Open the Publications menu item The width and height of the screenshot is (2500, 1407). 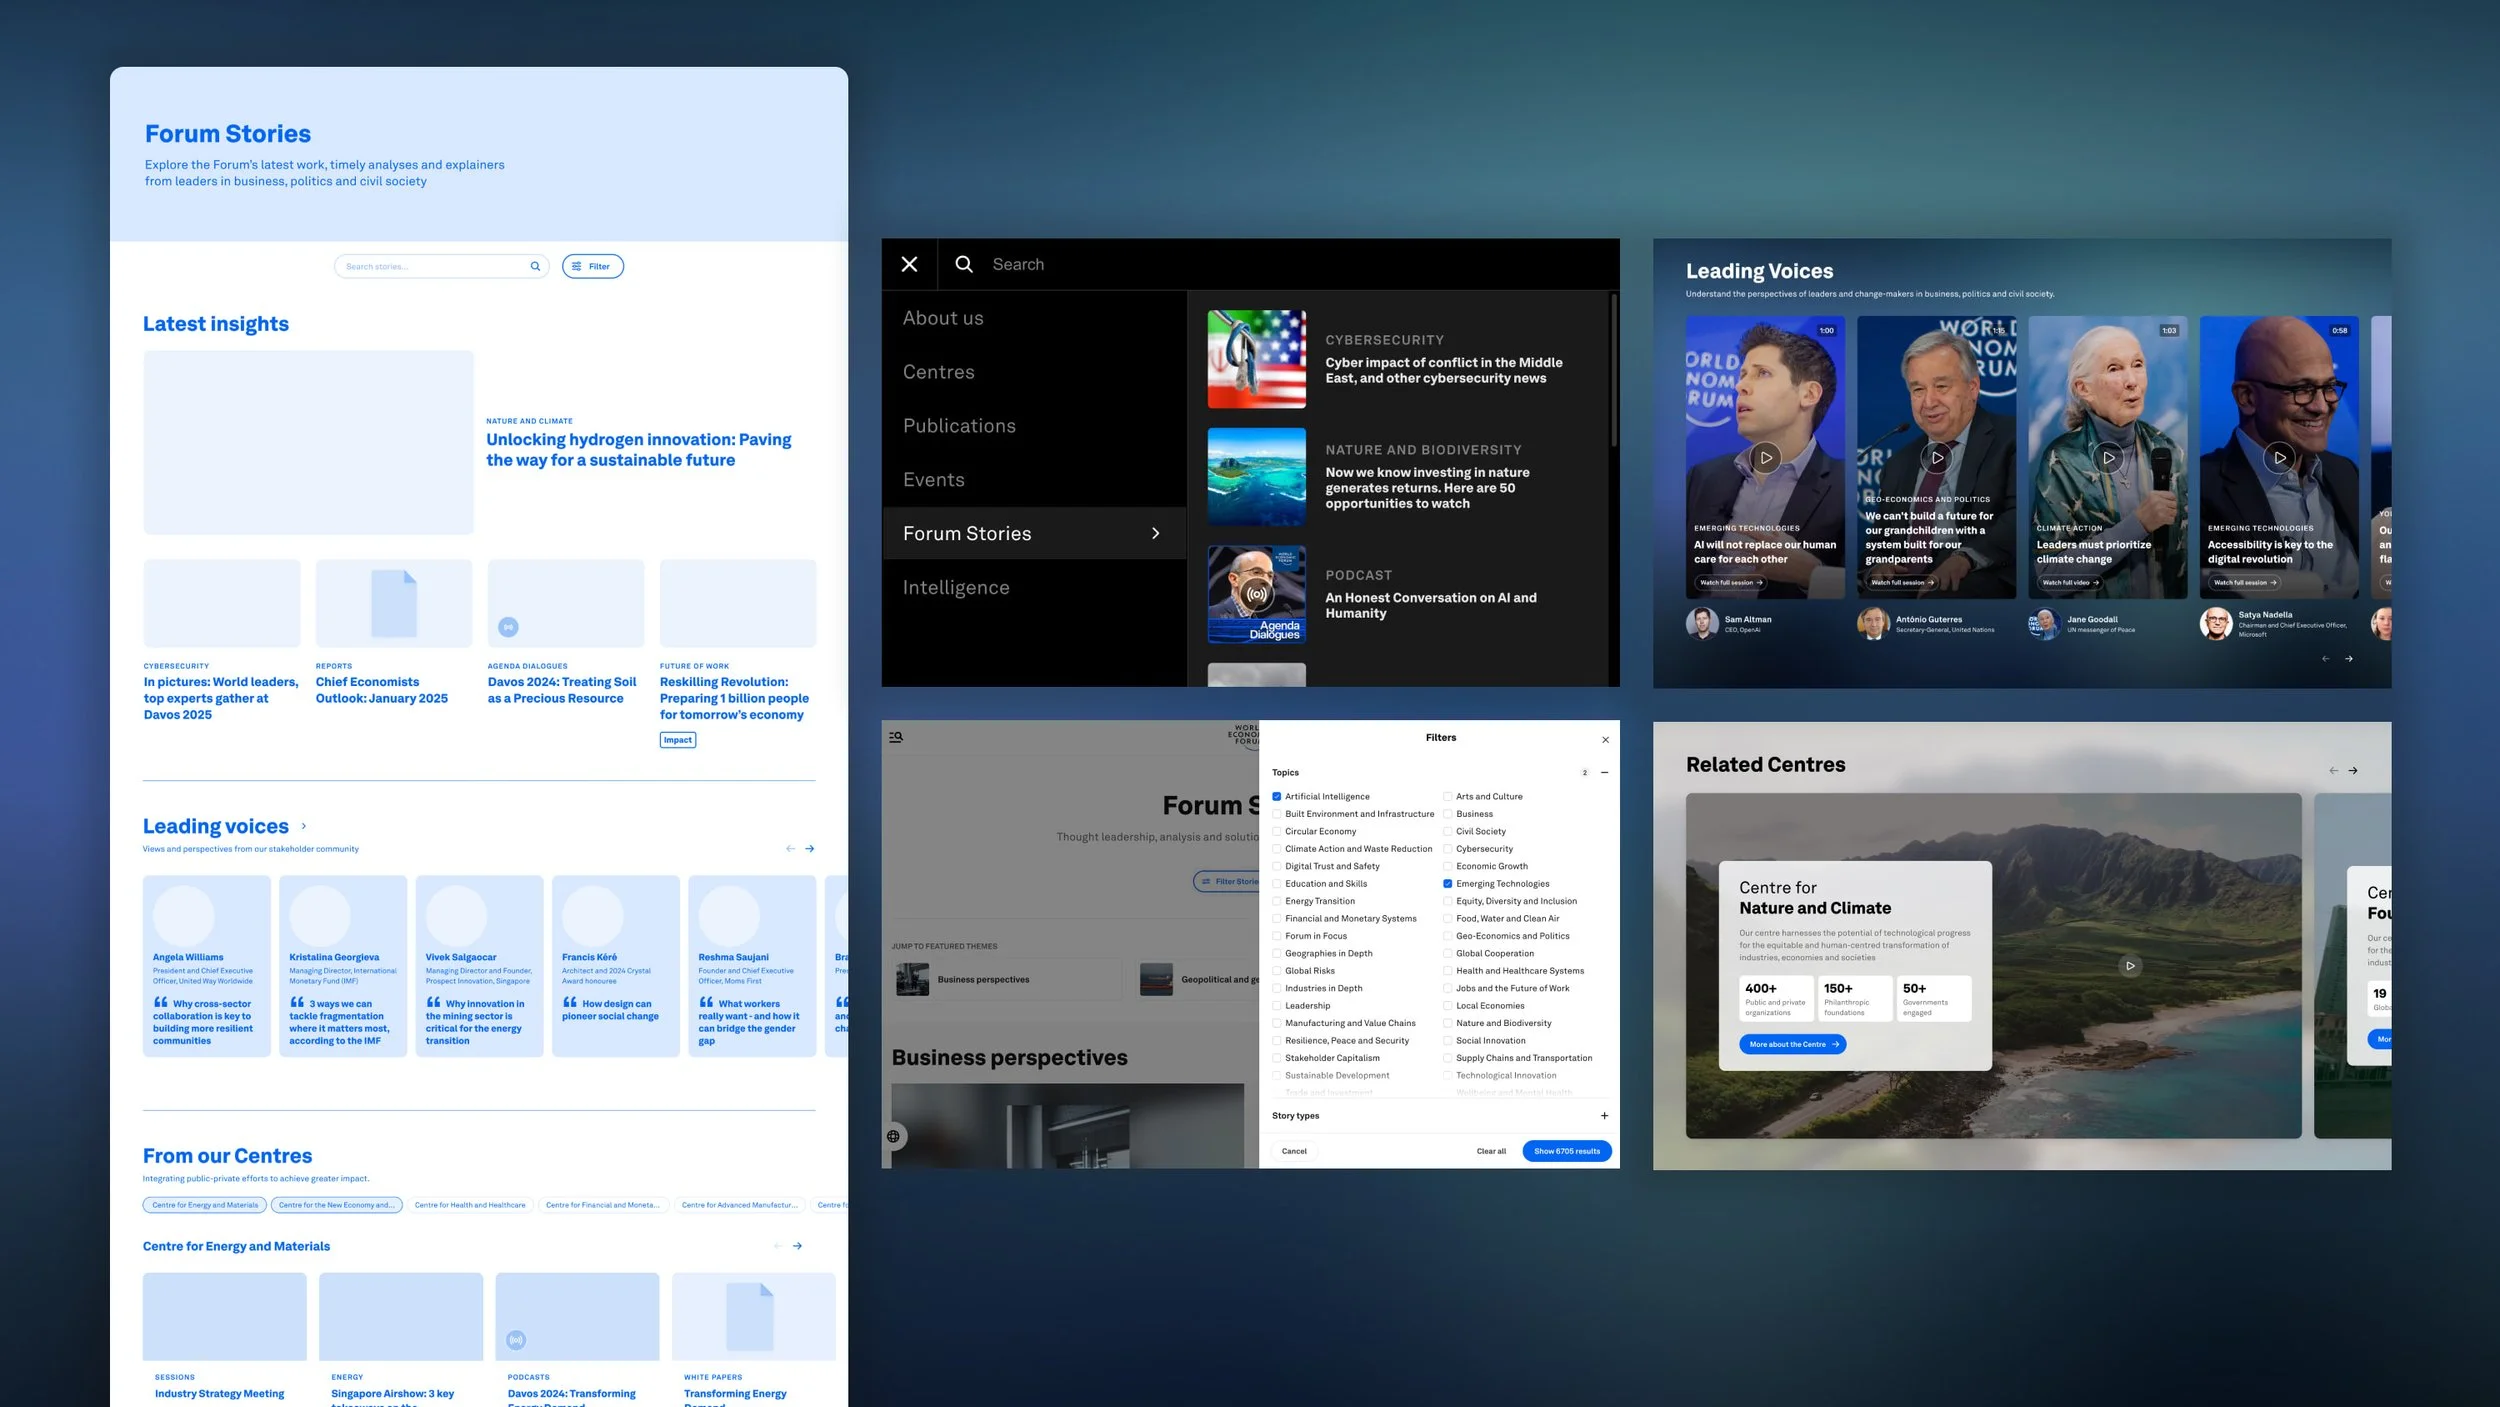959,426
